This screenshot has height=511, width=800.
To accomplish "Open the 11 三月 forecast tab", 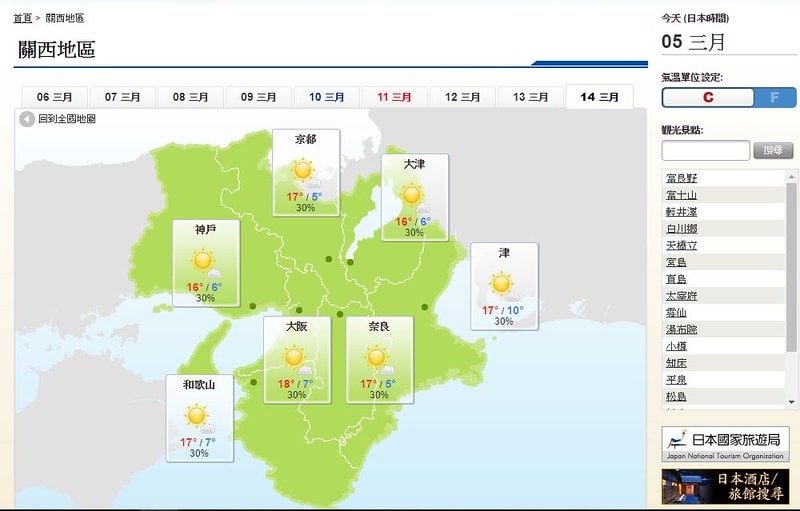I will [x=394, y=97].
